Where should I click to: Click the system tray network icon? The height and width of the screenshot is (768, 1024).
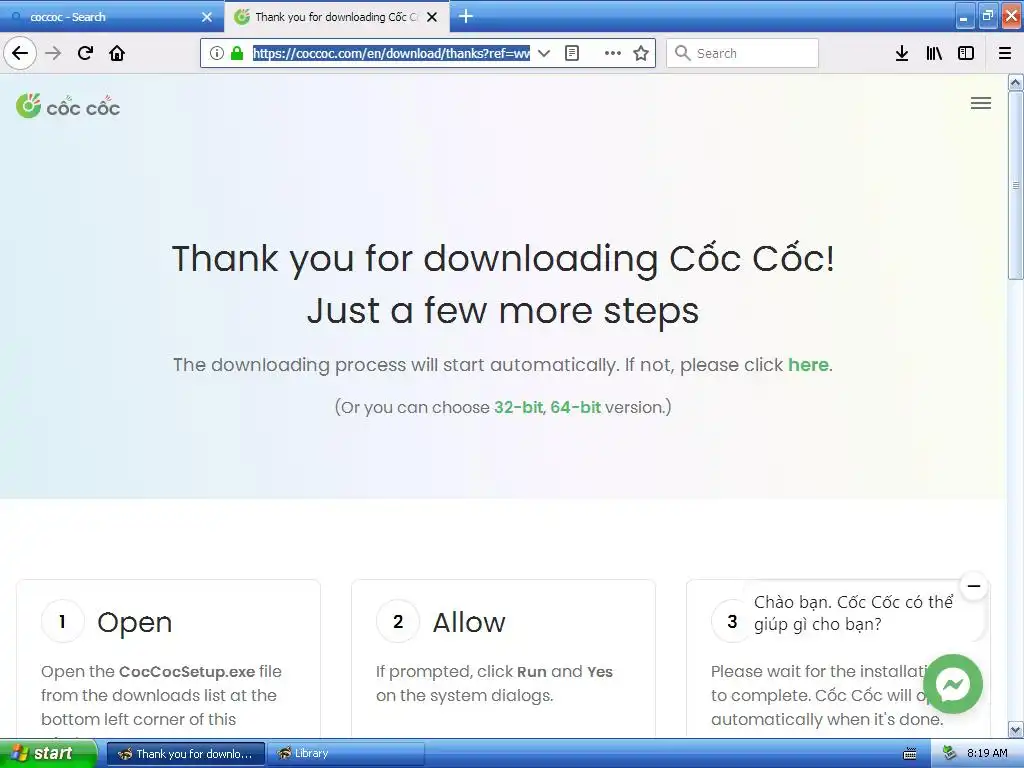coord(950,754)
